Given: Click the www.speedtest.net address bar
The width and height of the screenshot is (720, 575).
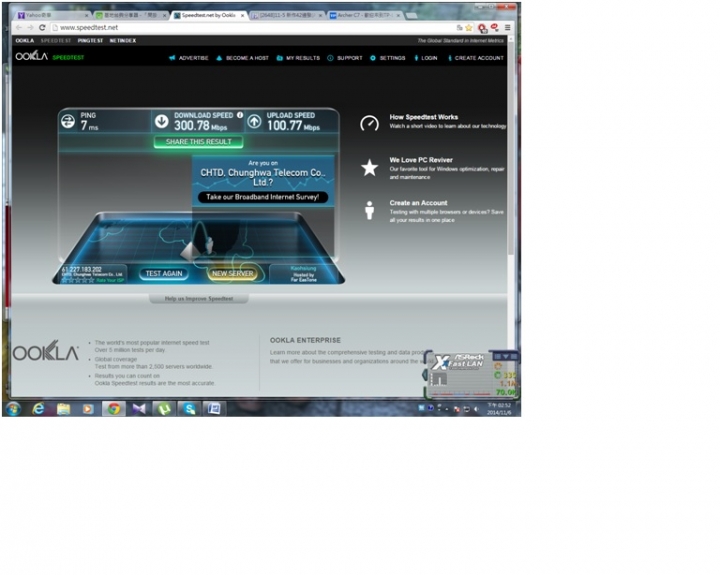Looking at the screenshot, I should pyautogui.click(x=253, y=28).
